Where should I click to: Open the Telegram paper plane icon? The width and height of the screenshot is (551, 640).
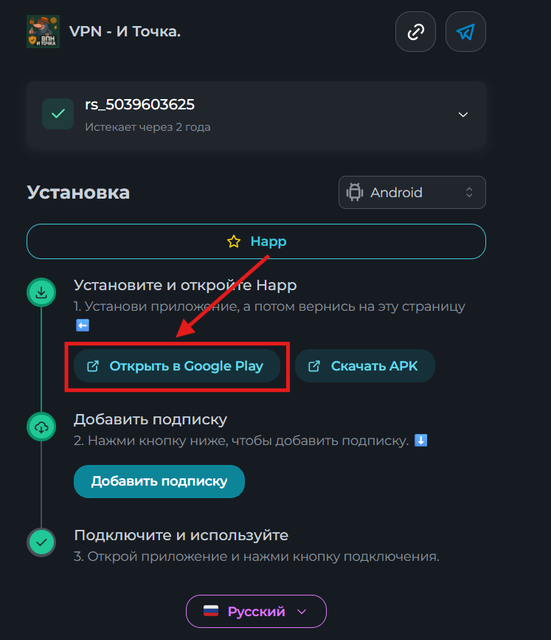(x=465, y=32)
